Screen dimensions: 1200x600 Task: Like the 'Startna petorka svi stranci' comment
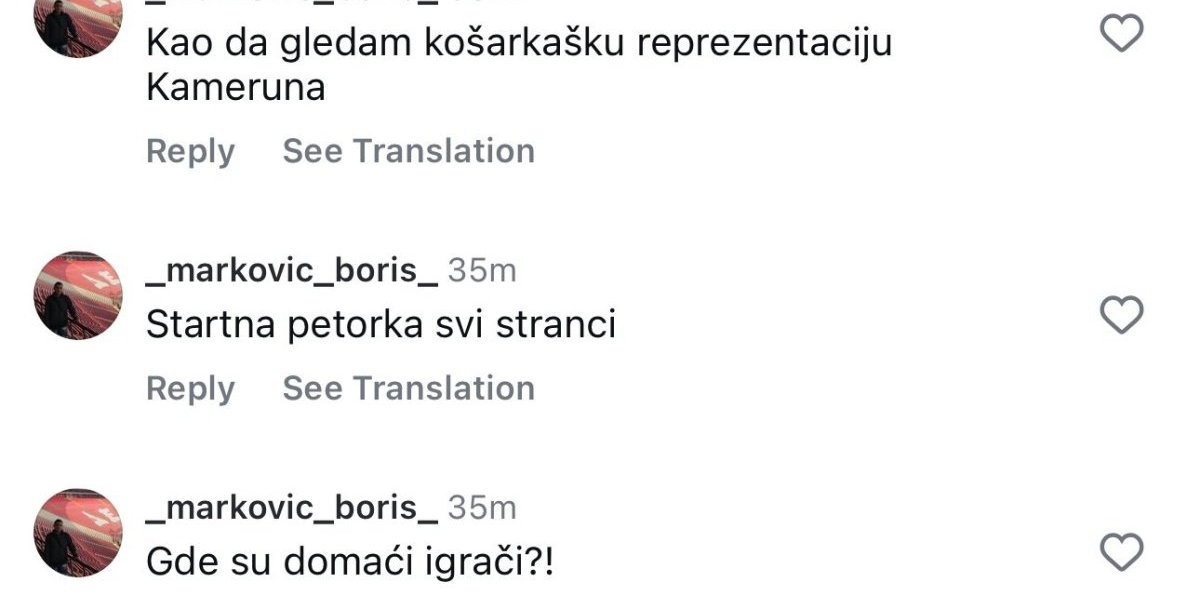click(x=1121, y=315)
